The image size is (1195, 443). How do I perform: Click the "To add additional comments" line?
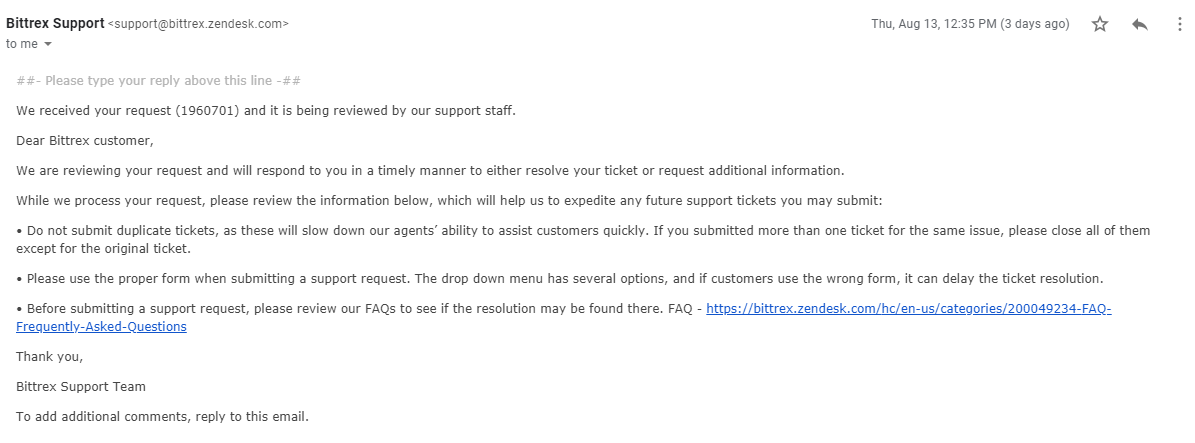point(162,417)
